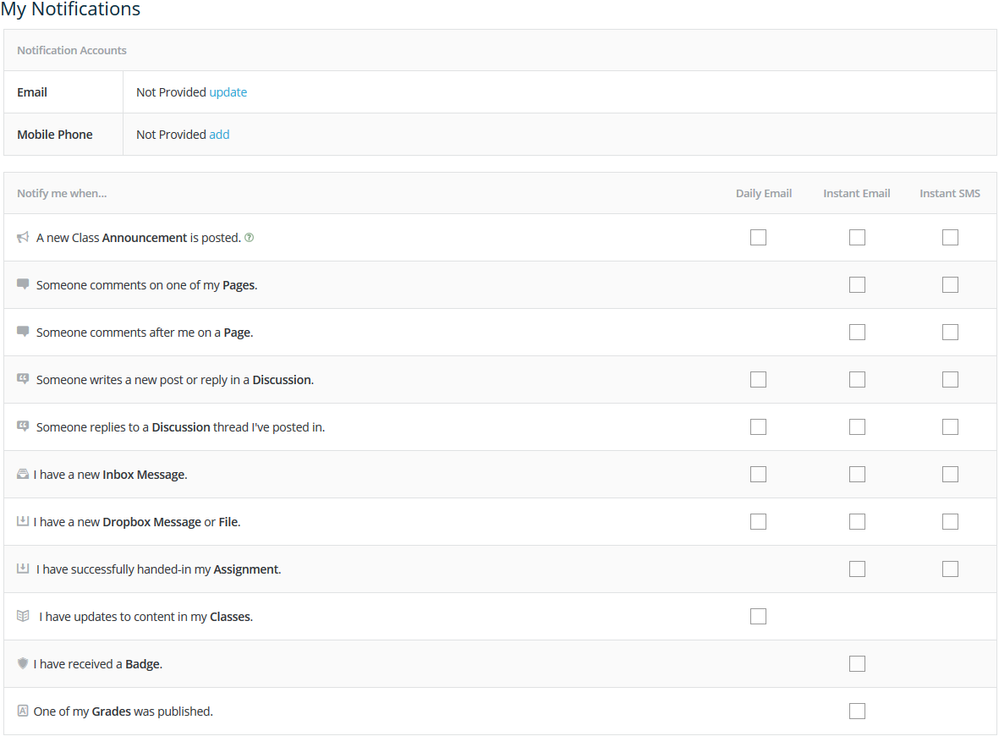999x737 pixels.
Task: Click the megaphone icon beside Class Announcement
Action: click(x=23, y=237)
